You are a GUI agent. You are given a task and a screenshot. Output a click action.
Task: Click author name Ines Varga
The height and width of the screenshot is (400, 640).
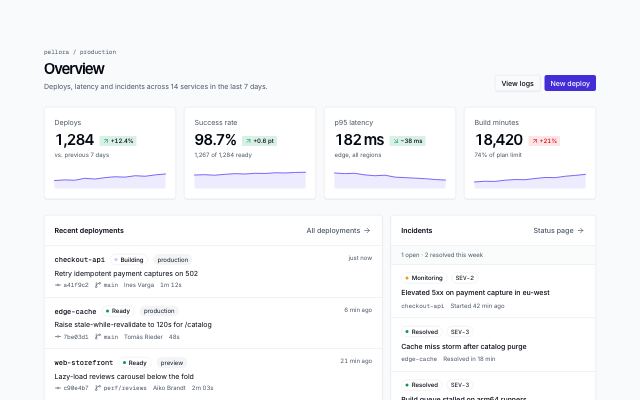(139, 285)
